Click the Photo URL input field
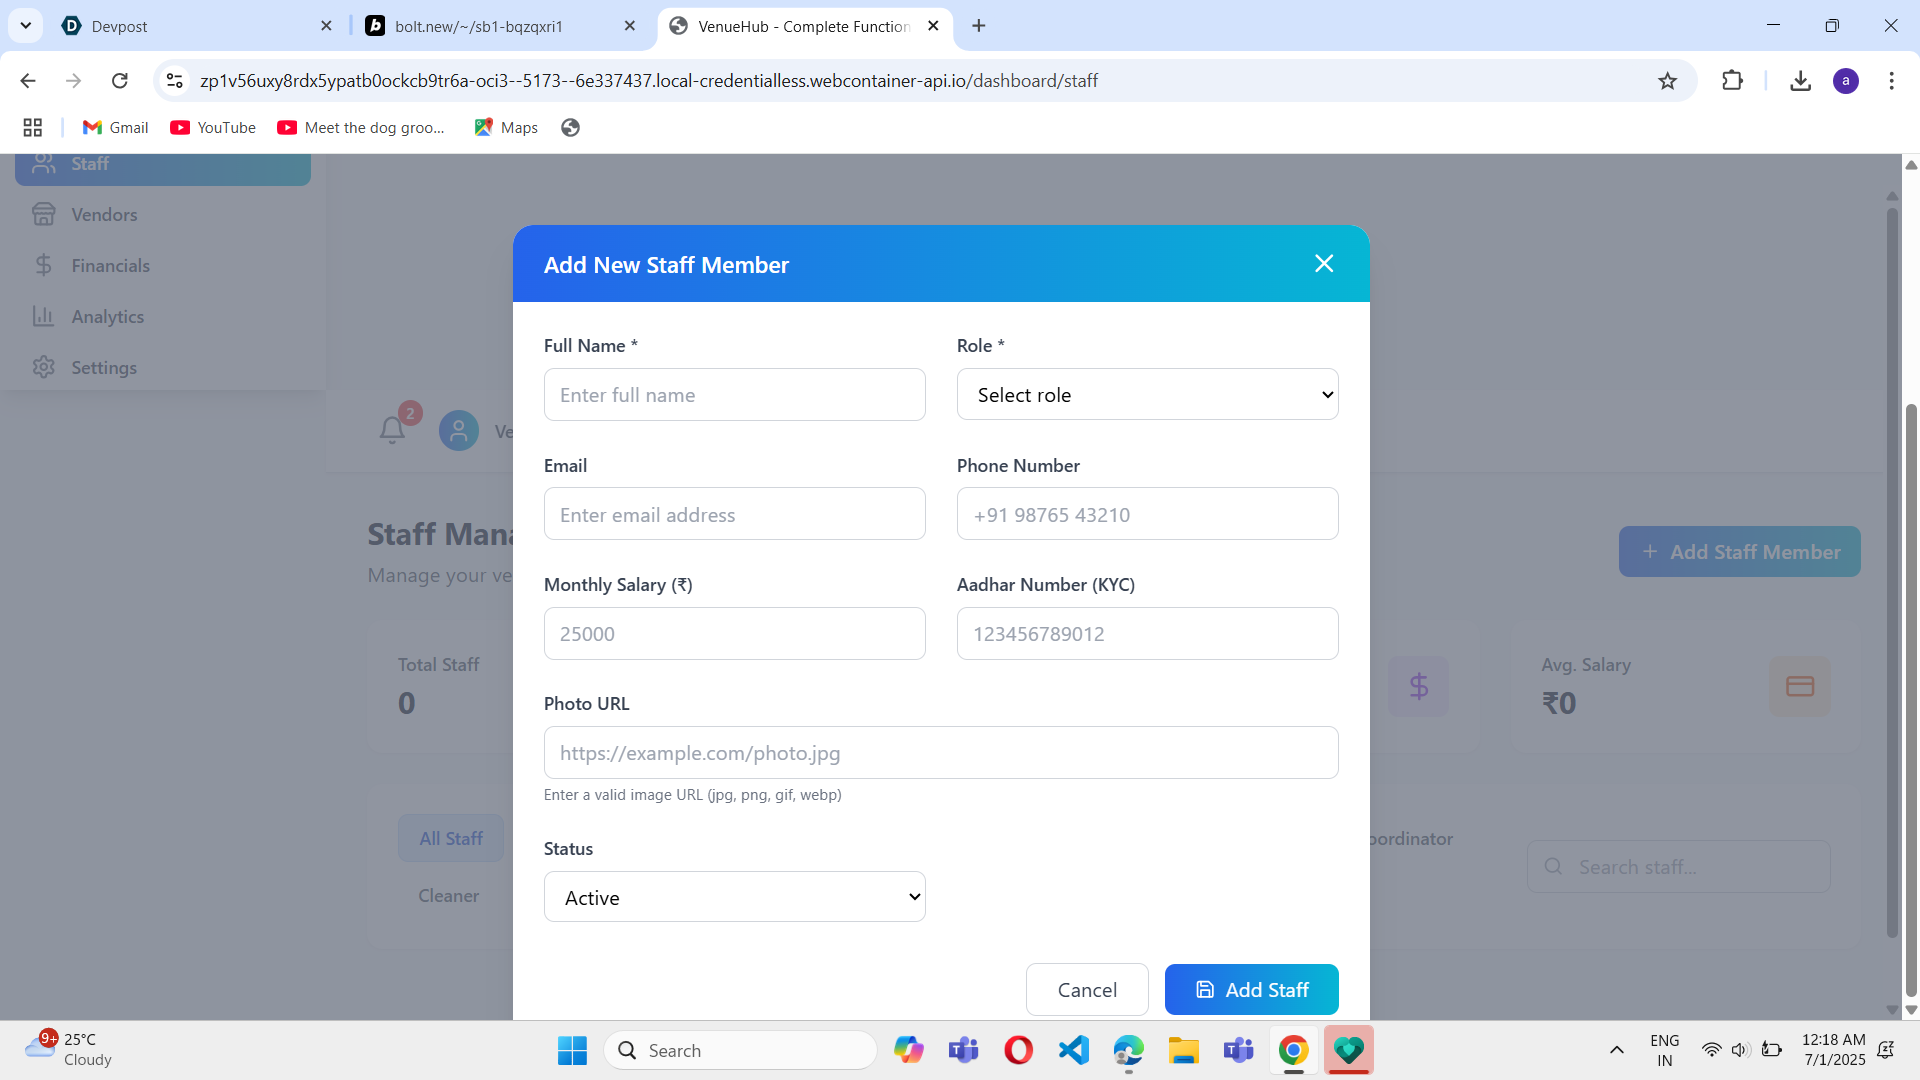1920x1080 pixels. (940, 752)
